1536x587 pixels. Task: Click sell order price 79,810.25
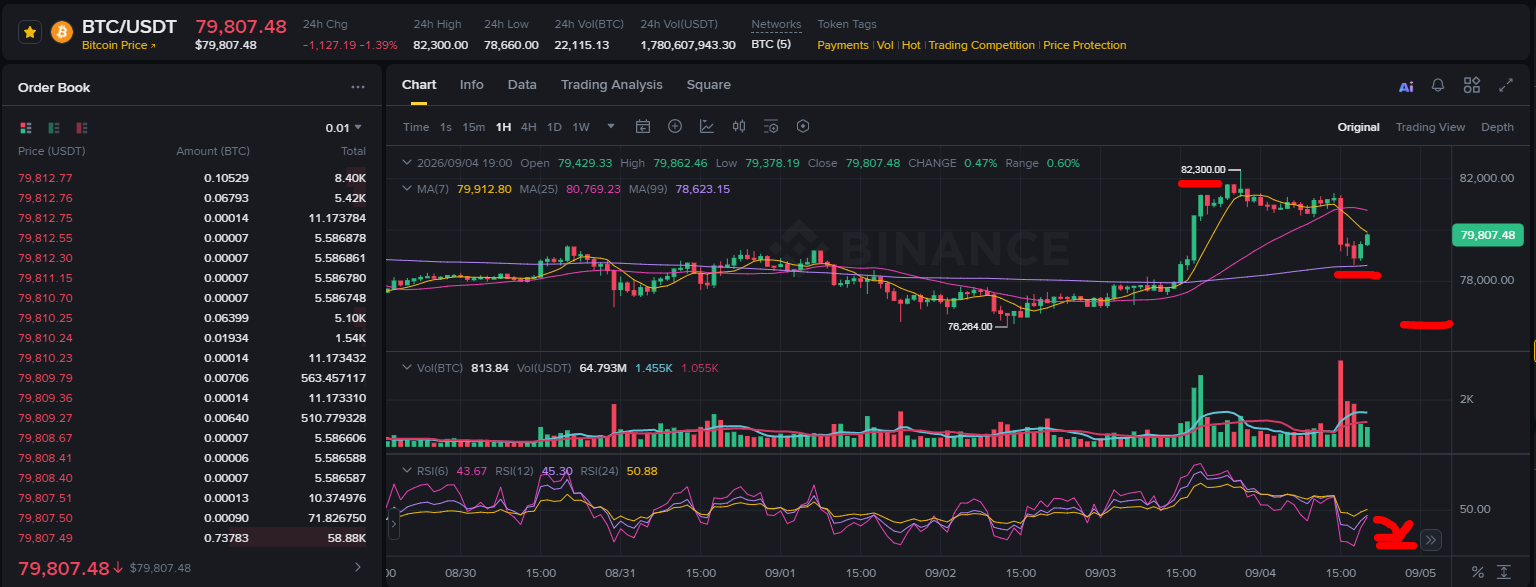pyautogui.click(x=45, y=318)
